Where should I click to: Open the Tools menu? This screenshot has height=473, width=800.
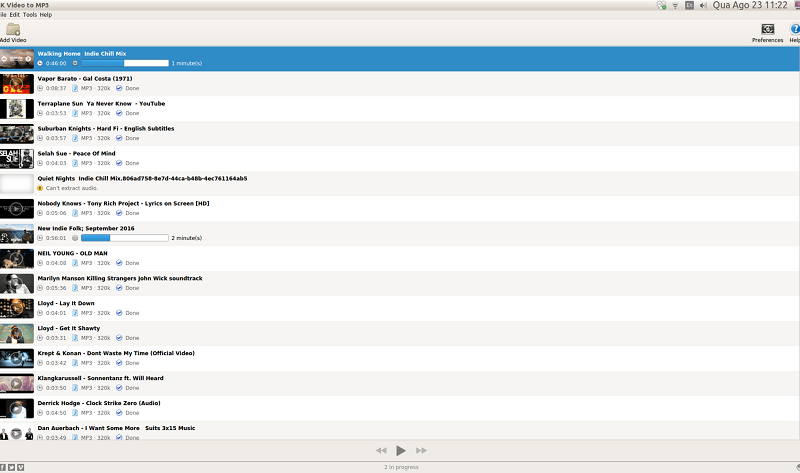pos(30,15)
